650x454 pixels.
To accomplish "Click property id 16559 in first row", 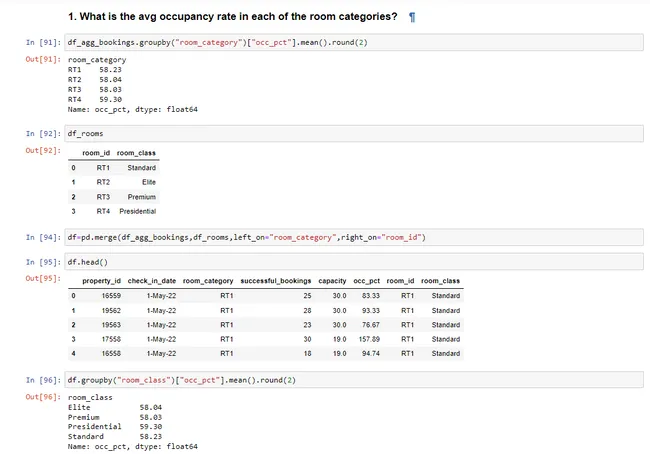I will (109, 296).
